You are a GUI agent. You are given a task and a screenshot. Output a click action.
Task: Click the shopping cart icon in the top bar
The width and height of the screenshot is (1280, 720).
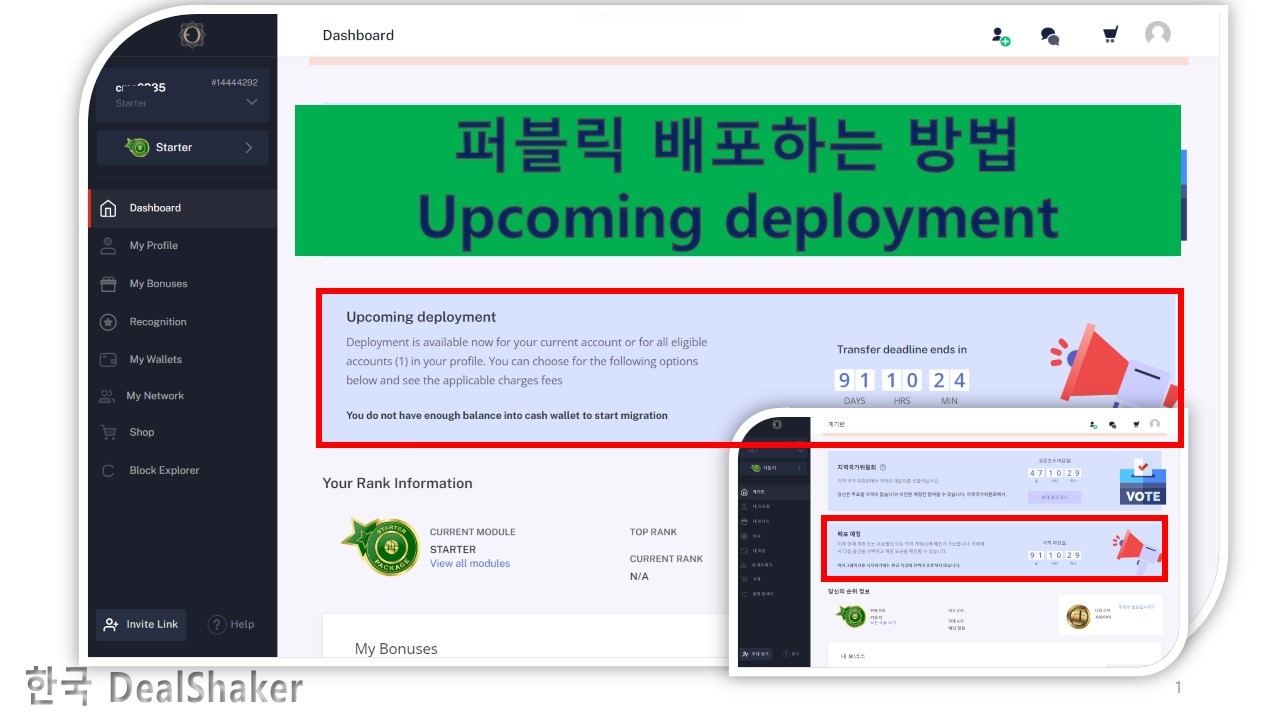[x=1108, y=33]
